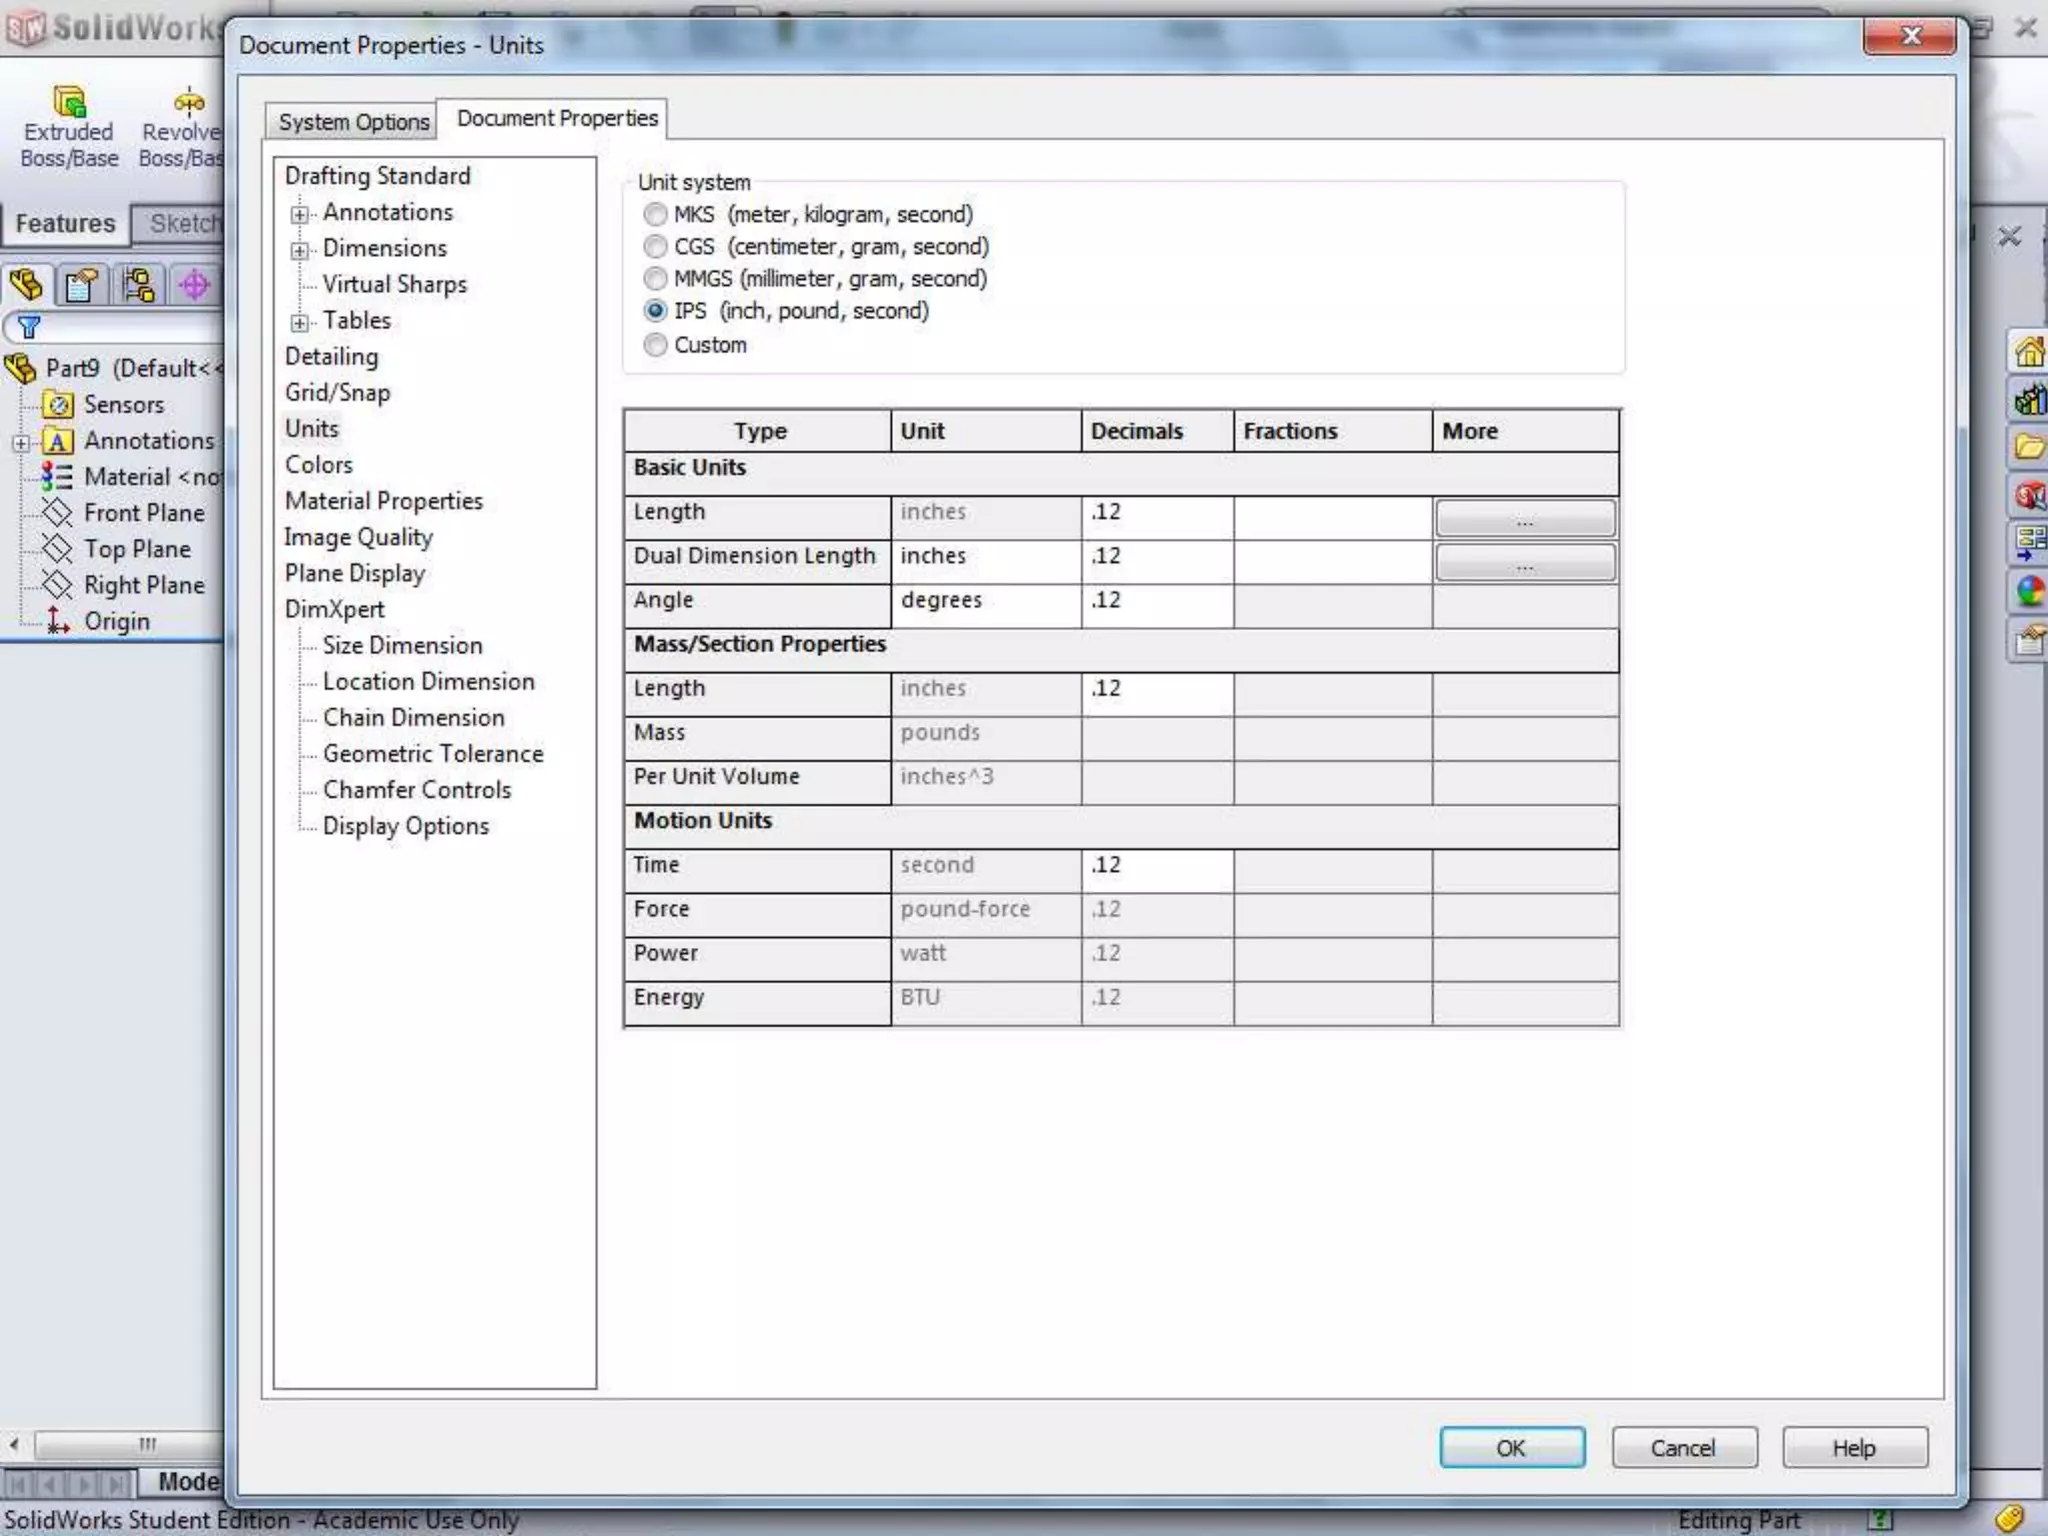
Task: Expand the Tables options node
Action: [x=299, y=322]
